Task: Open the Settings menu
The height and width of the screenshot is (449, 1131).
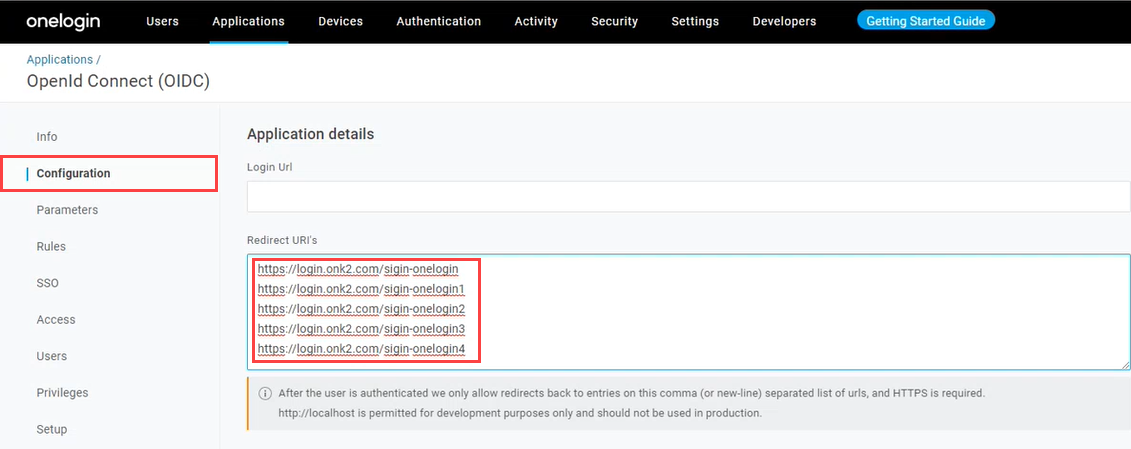Action: click(695, 21)
